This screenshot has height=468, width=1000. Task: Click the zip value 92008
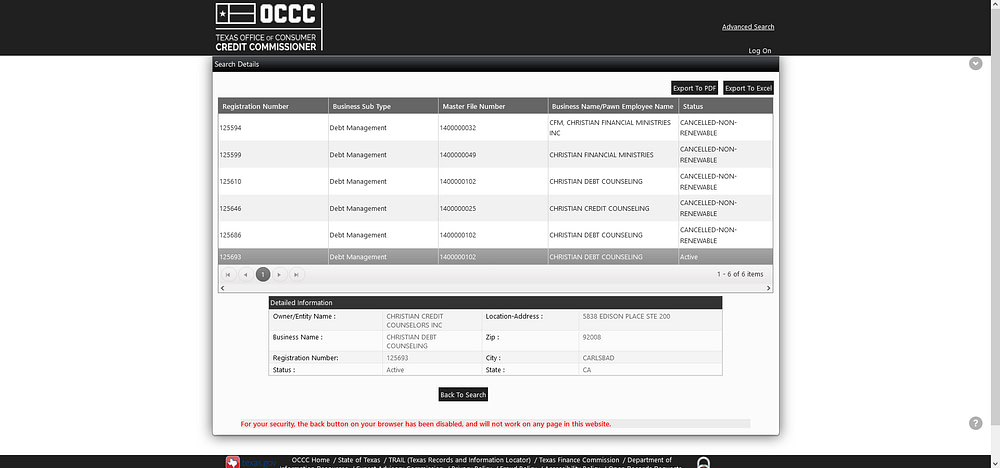click(x=592, y=337)
